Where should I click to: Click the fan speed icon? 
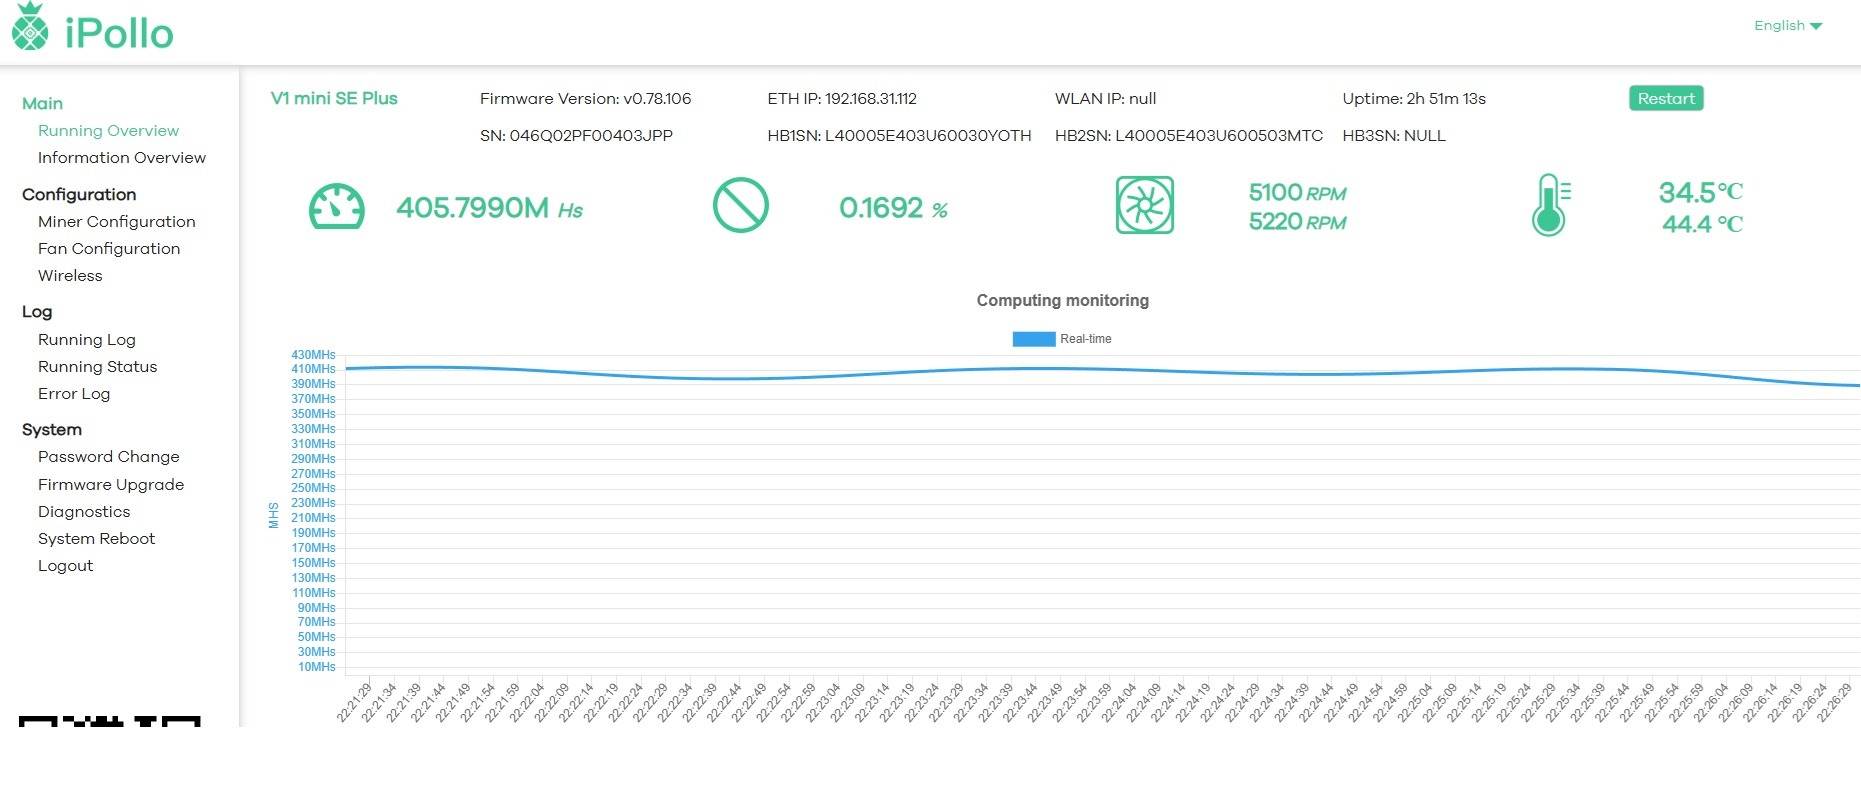coord(1144,206)
